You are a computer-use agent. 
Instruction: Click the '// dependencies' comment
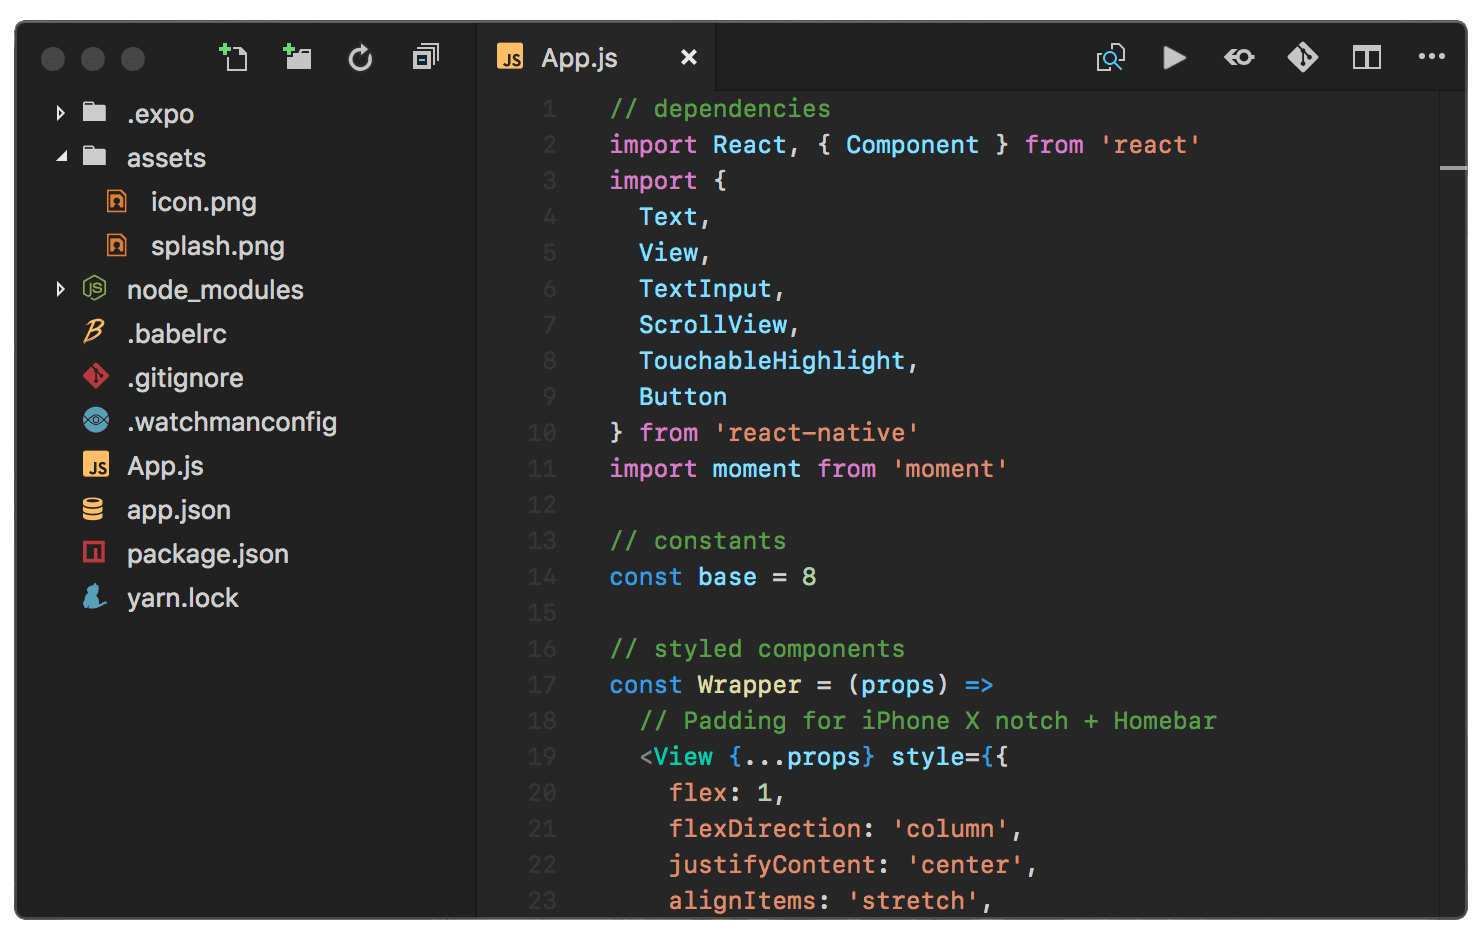pos(720,109)
